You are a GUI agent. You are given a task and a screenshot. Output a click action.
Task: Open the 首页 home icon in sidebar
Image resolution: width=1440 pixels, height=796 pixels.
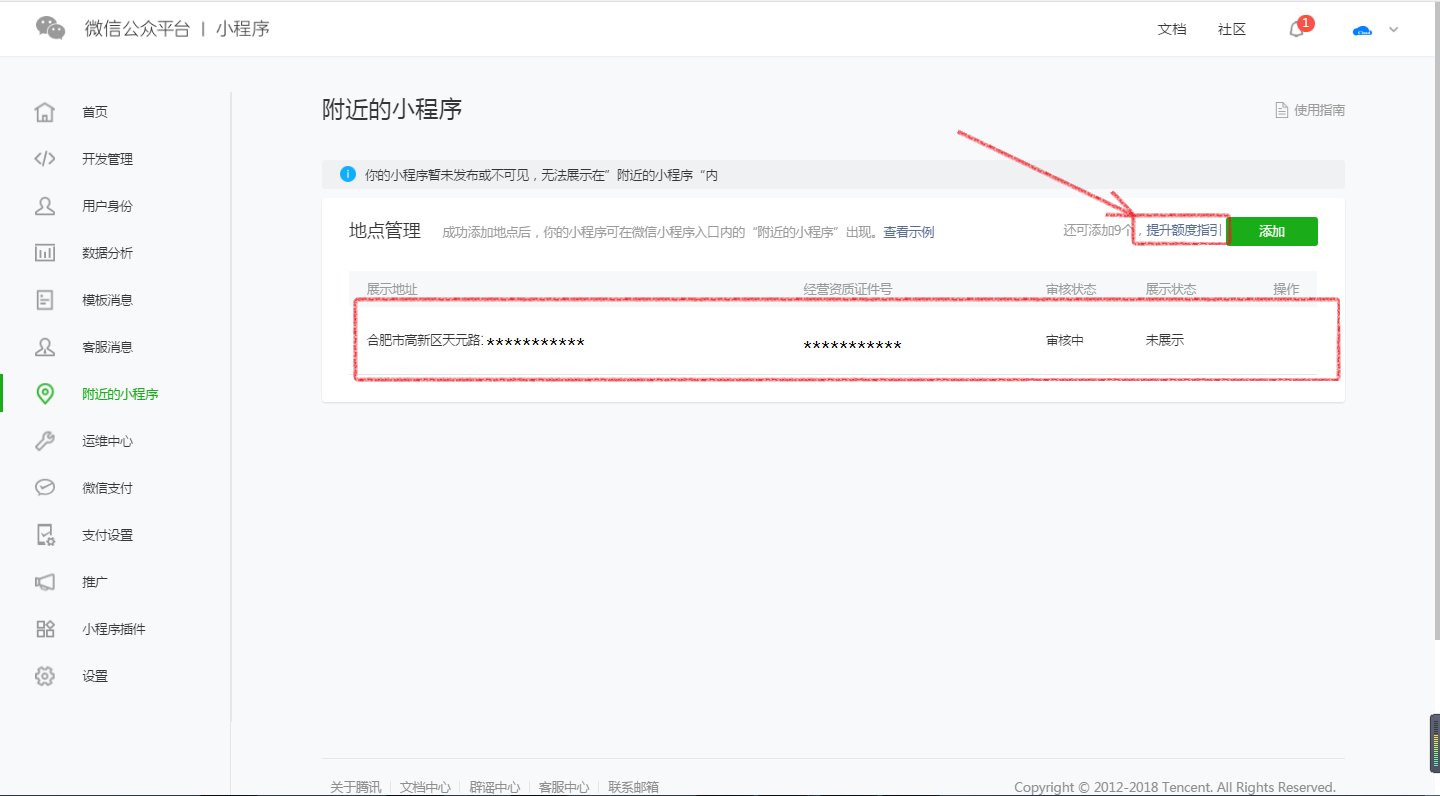[x=44, y=111]
